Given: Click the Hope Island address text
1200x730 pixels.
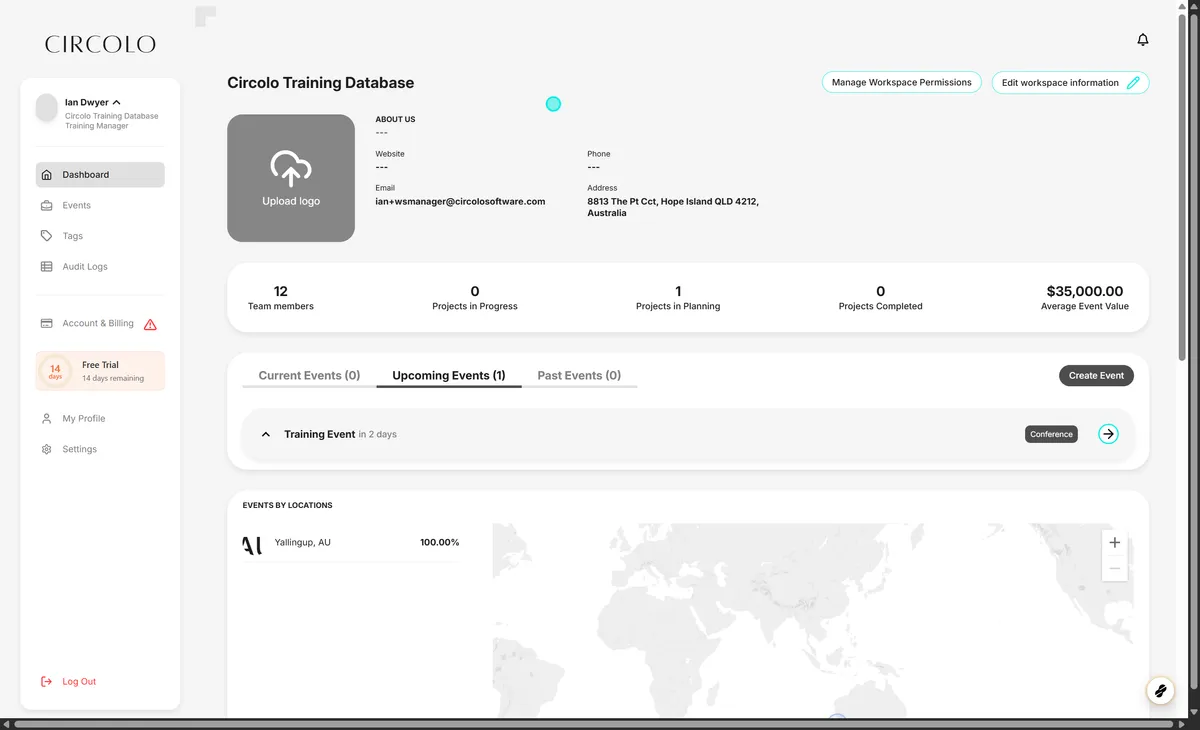Looking at the screenshot, I should pyautogui.click(x=673, y=208).
